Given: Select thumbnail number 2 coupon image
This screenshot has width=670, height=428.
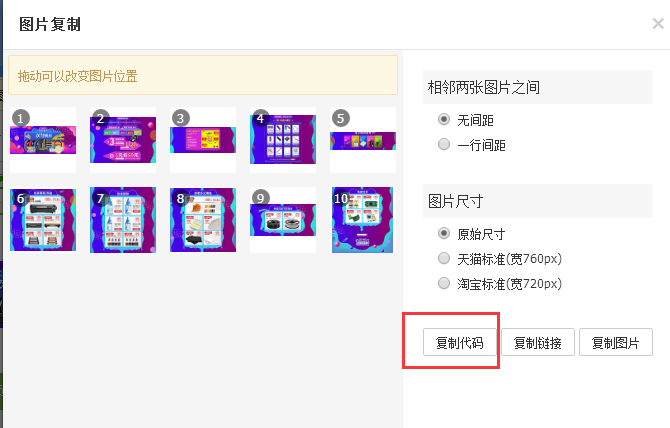Looking at the screenshot, I should point(123,140).
